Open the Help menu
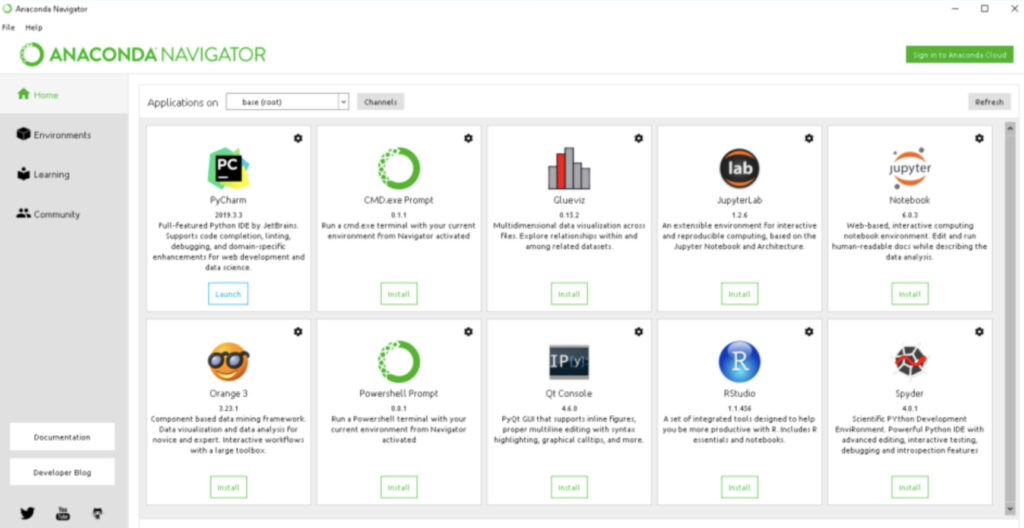 pos(34,27)
